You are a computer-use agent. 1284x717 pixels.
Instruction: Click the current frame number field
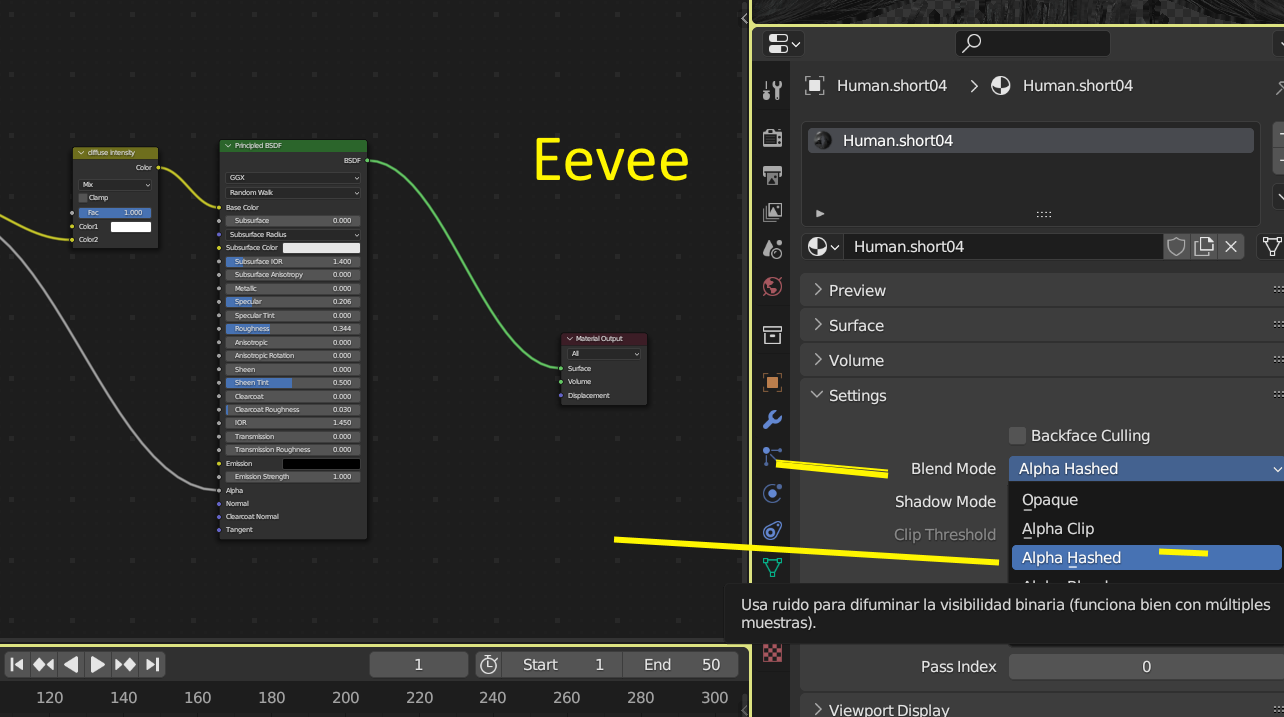coord(419,664)
